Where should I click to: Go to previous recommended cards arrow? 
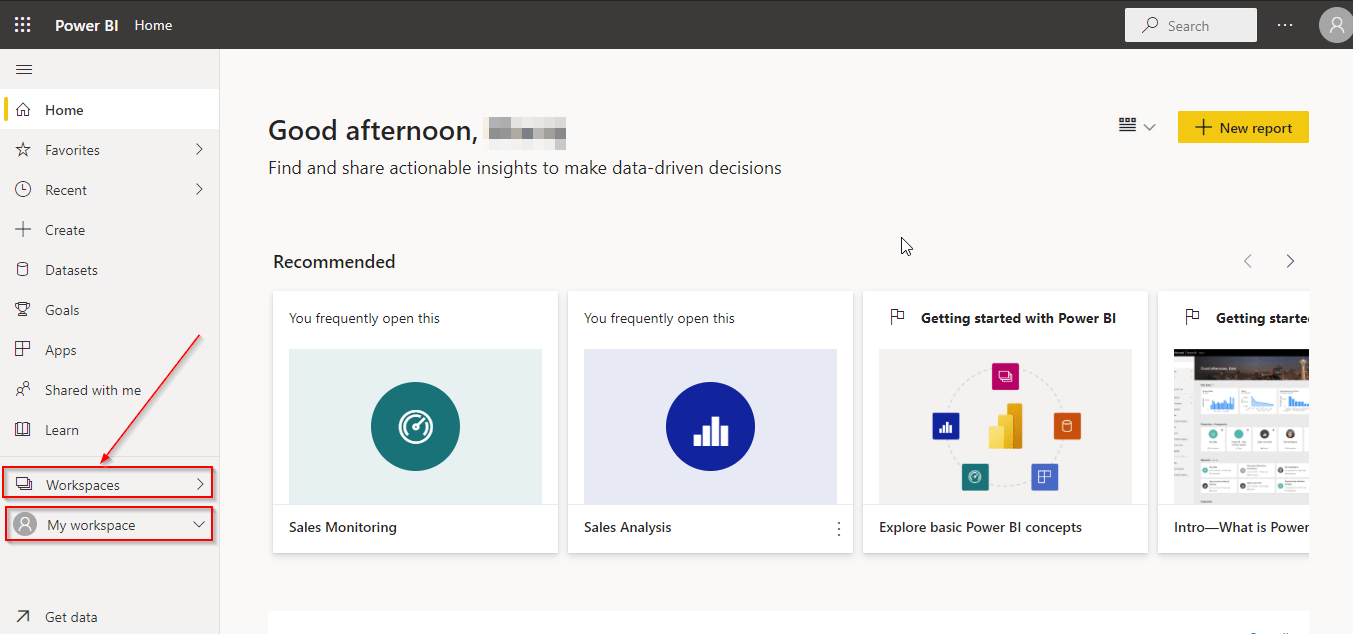[1248, 261]
